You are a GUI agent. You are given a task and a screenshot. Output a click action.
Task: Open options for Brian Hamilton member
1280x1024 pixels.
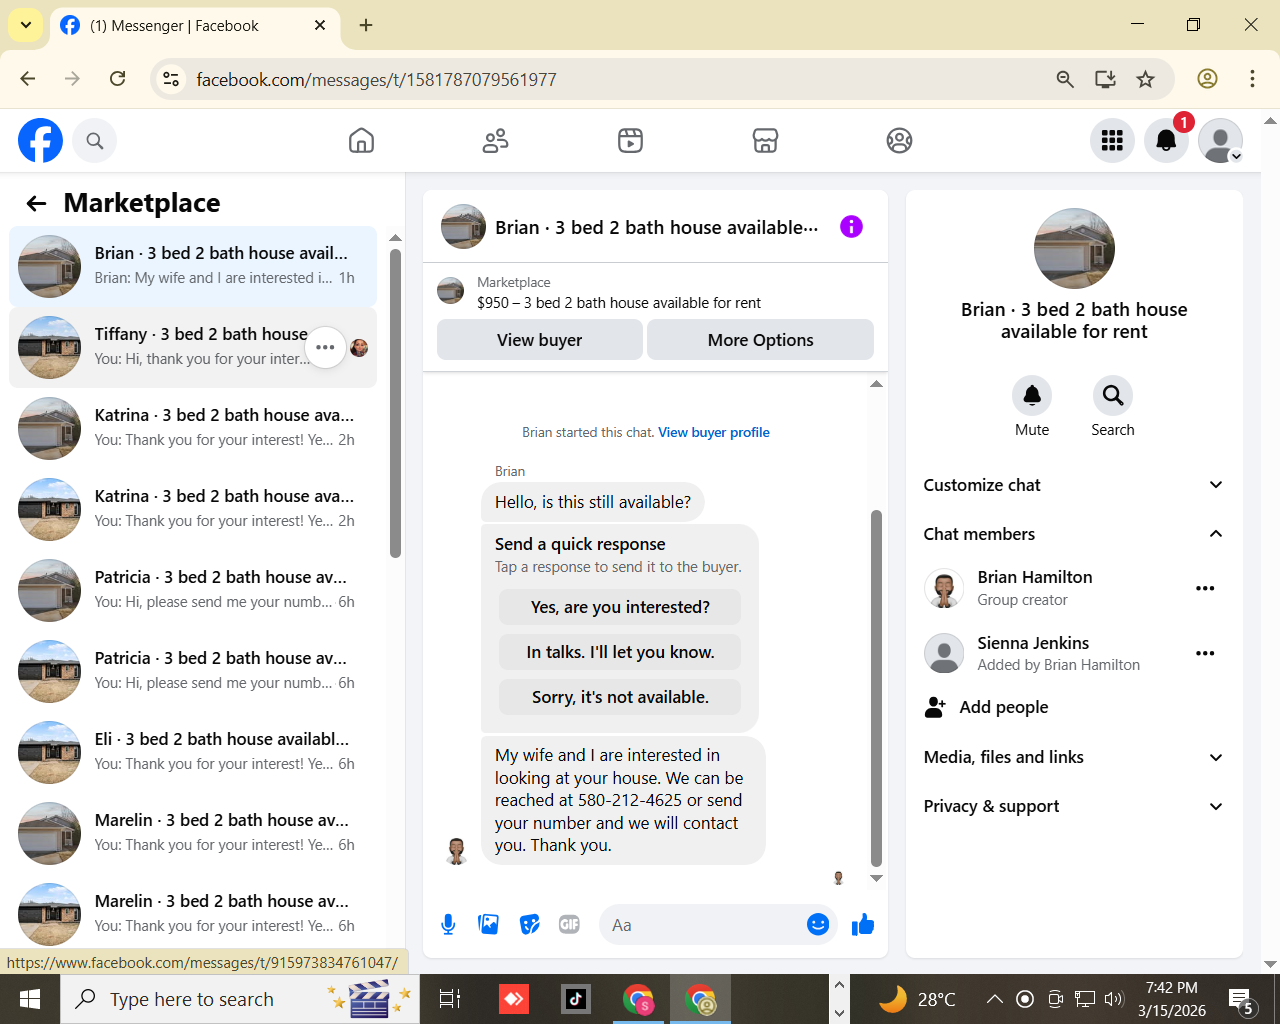point(1205,588)
